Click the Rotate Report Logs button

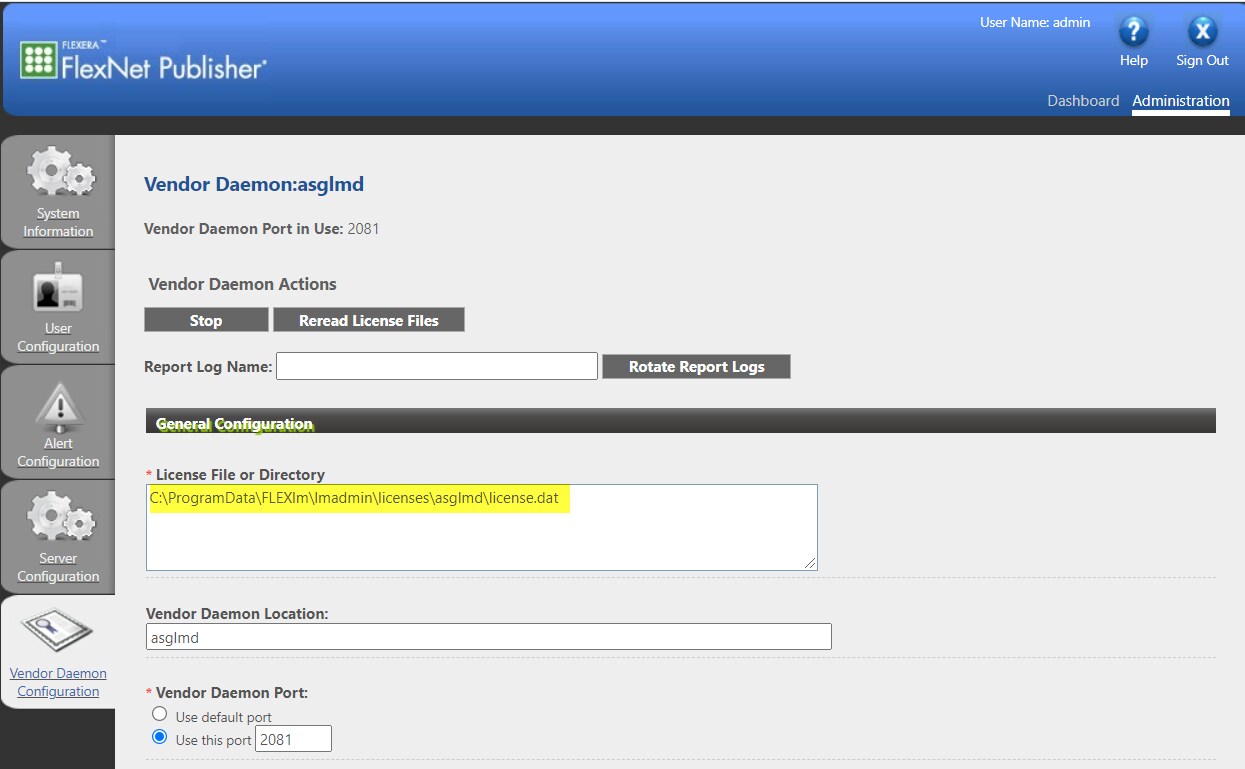tap(696, 367)
